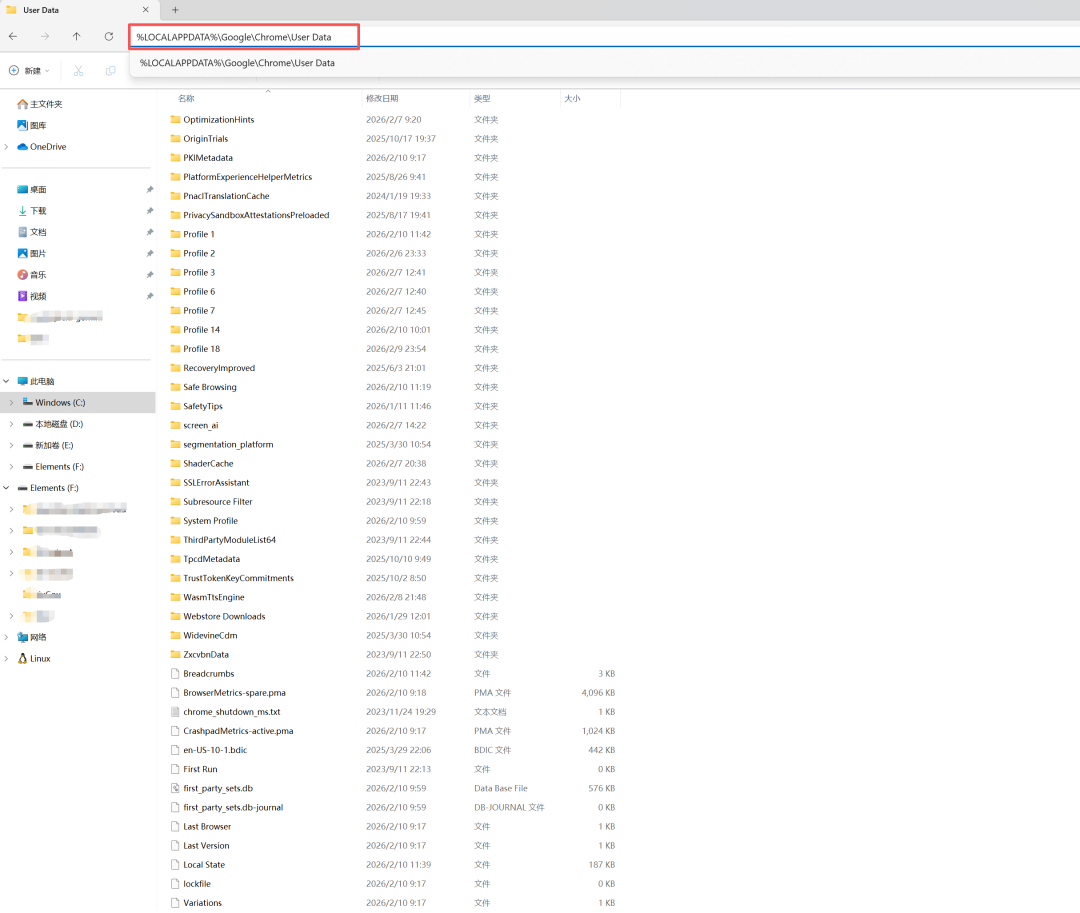The width and height of the screenshot is (1080, 913).
Task: Select the en-US-10-1.bdic file
Action: pos(216,750)
